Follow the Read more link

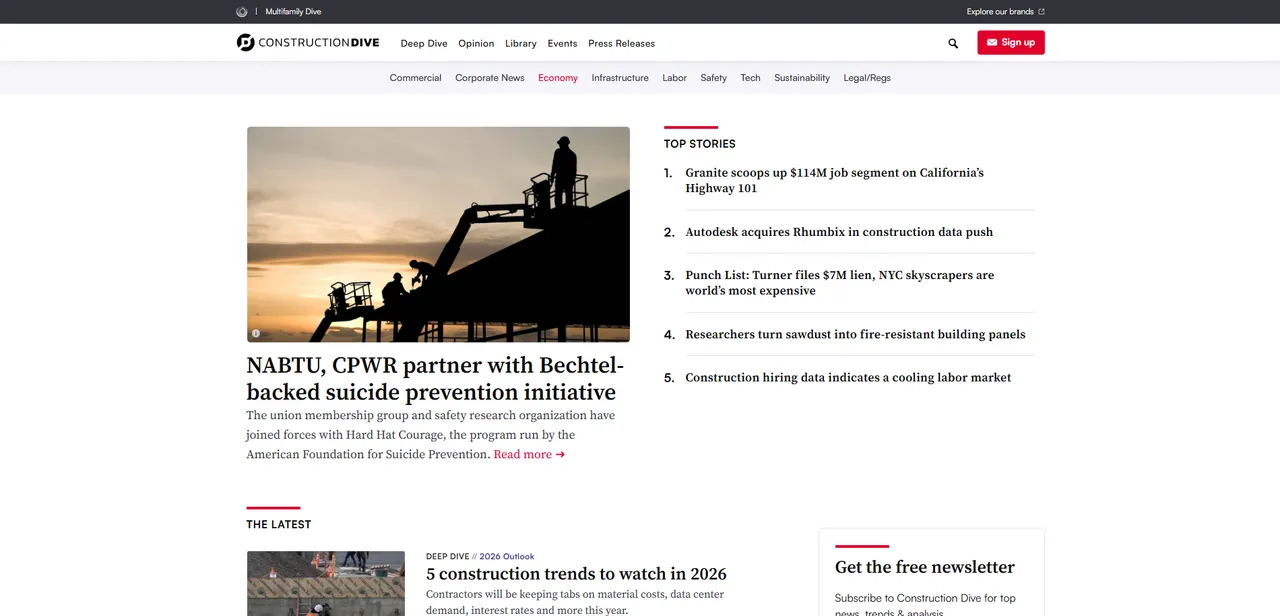click(529, 455)
